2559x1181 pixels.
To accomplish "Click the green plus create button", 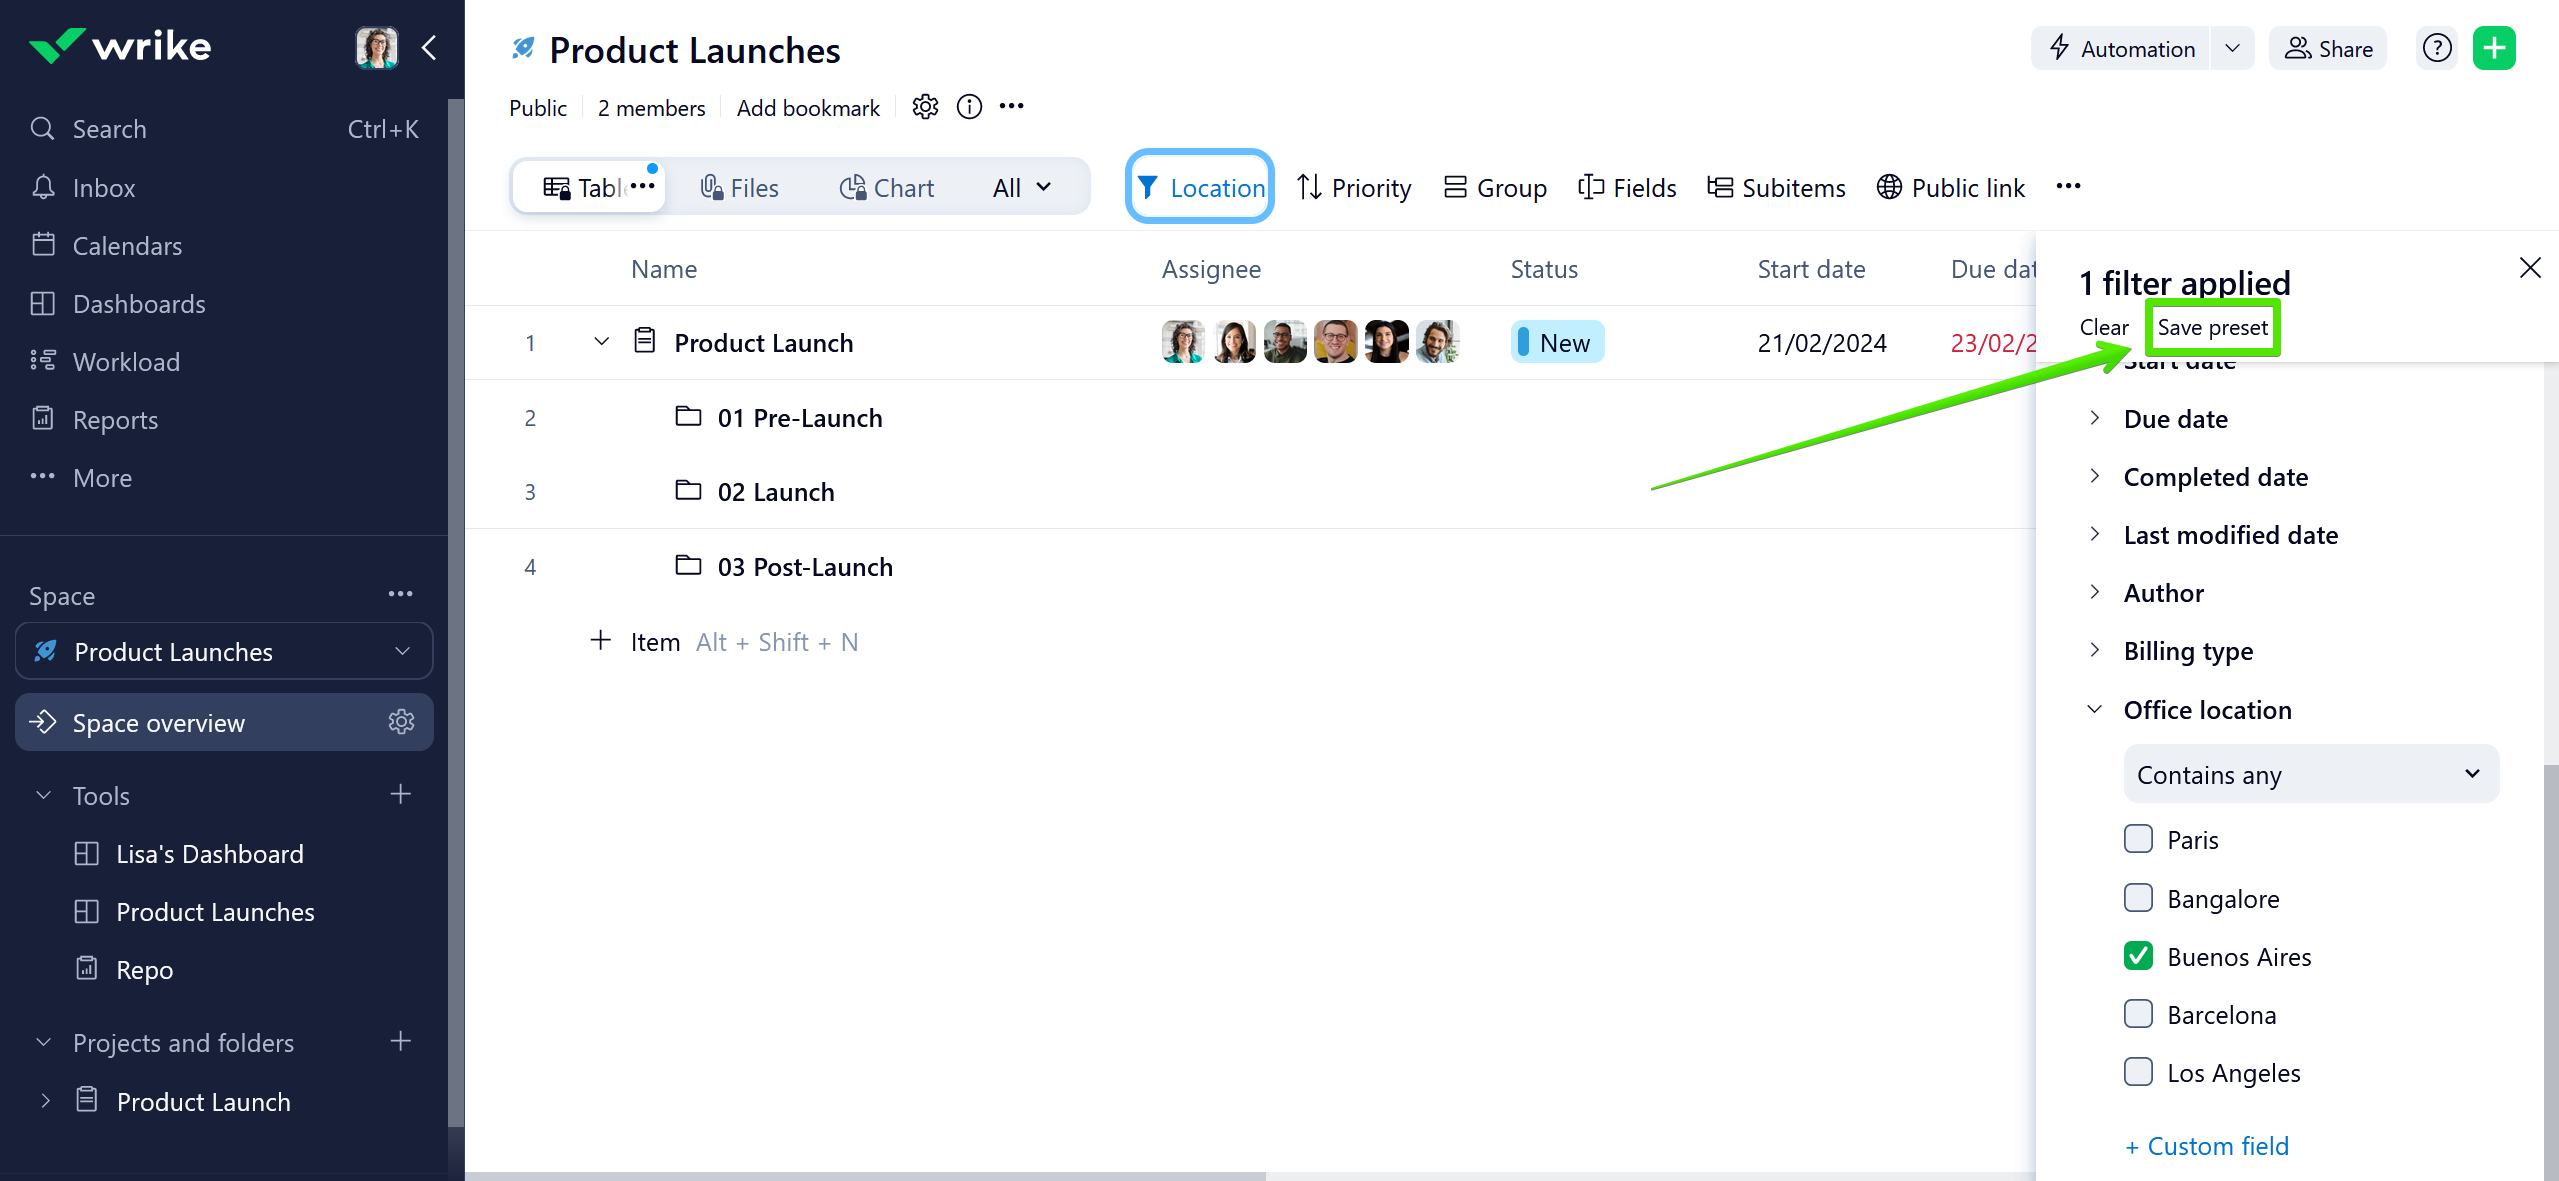I will coord(2493,48).
